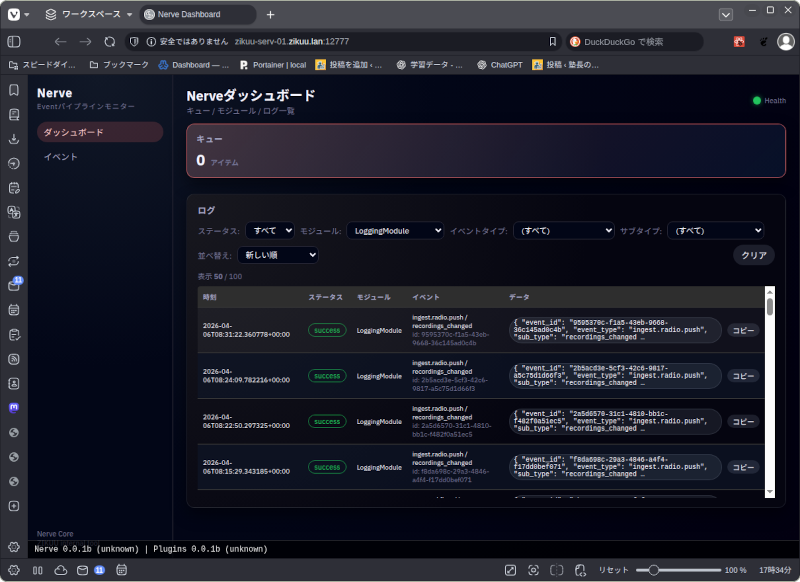Bookmark this page via the address bar icon
The image size is (800, 582).
(552, 42)
